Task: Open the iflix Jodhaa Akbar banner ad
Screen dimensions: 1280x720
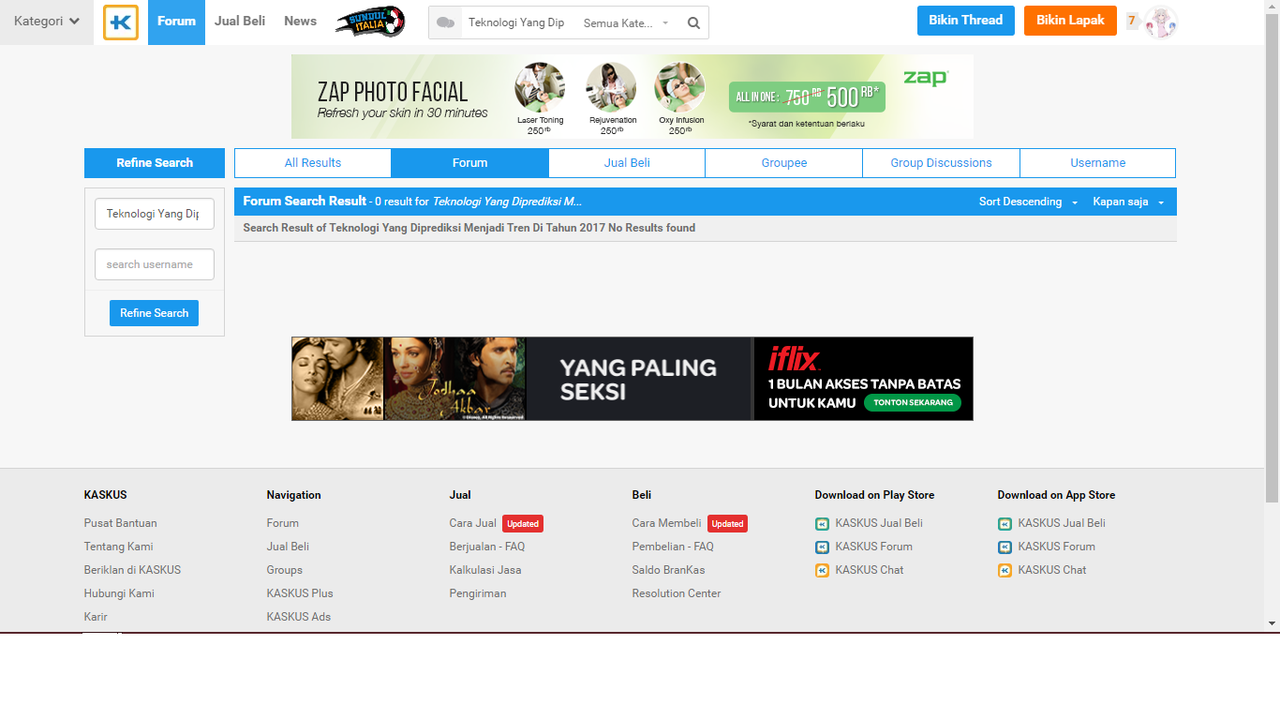Action: [x=632, y=378]
